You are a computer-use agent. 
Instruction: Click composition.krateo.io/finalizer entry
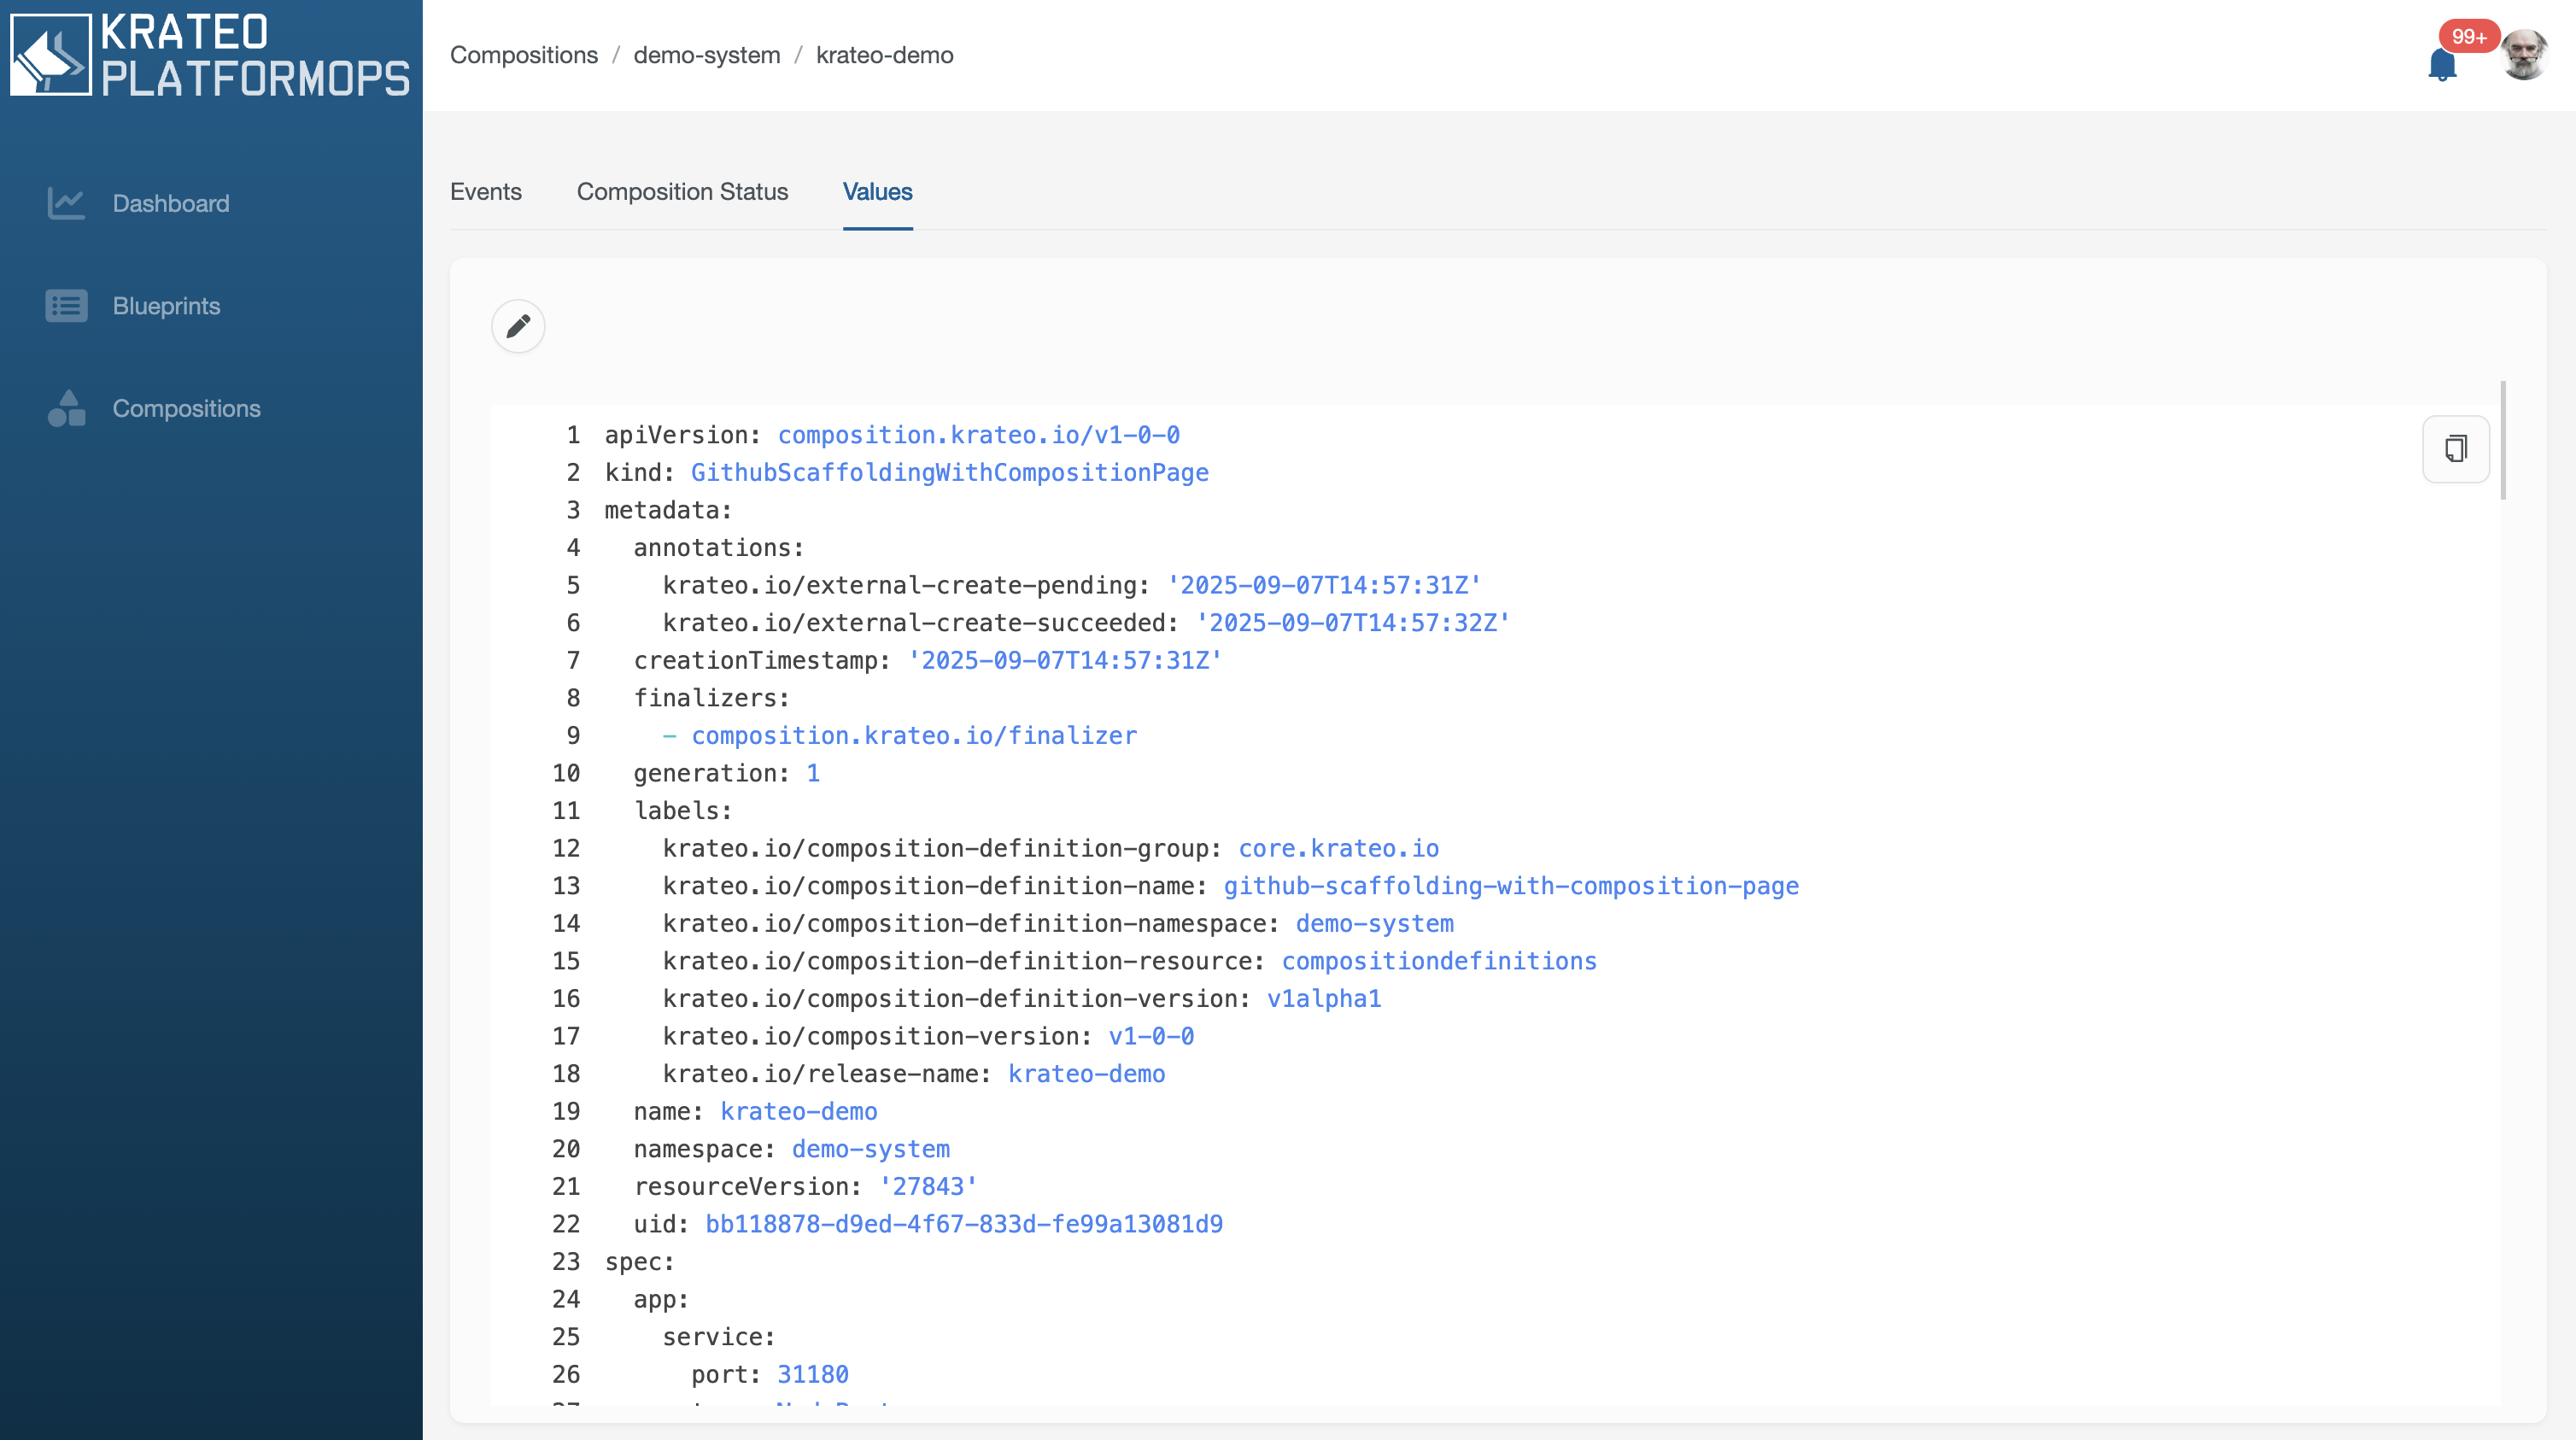point(914,736)
